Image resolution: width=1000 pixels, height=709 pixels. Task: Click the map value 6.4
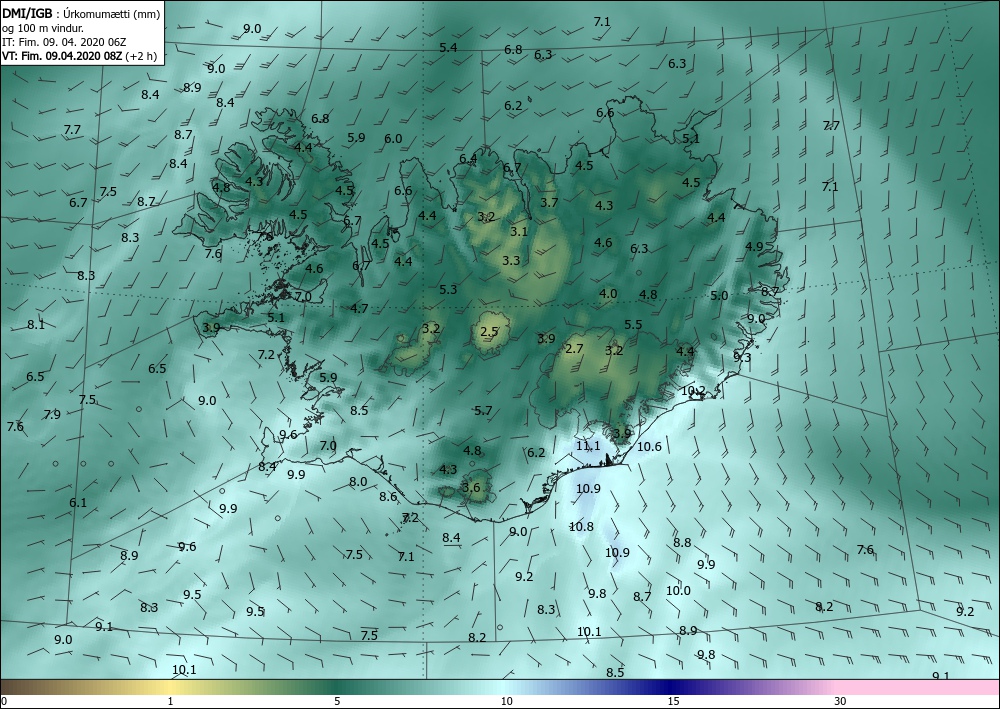(x=468, y=159)
